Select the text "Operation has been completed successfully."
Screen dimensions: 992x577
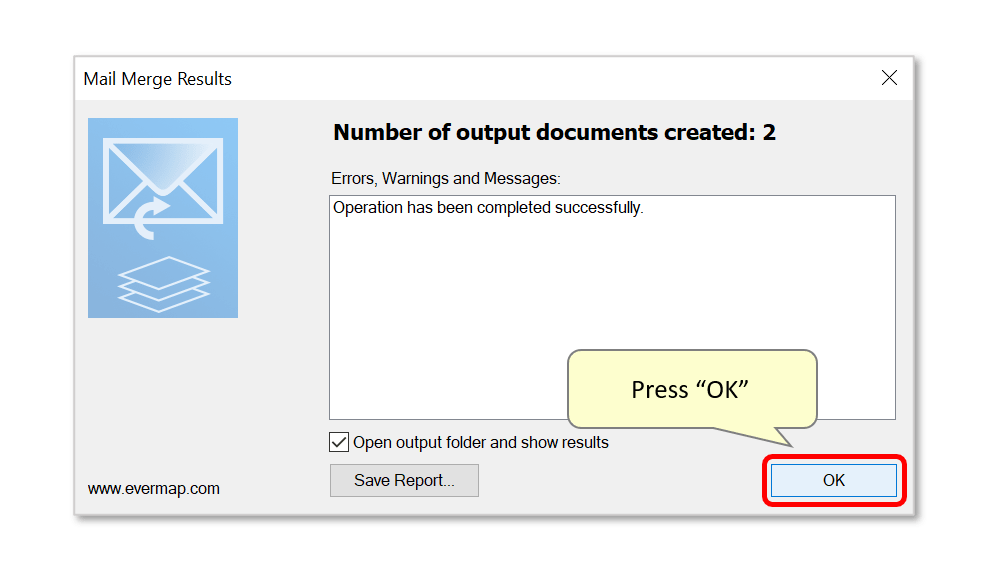[x=488, y=208]
